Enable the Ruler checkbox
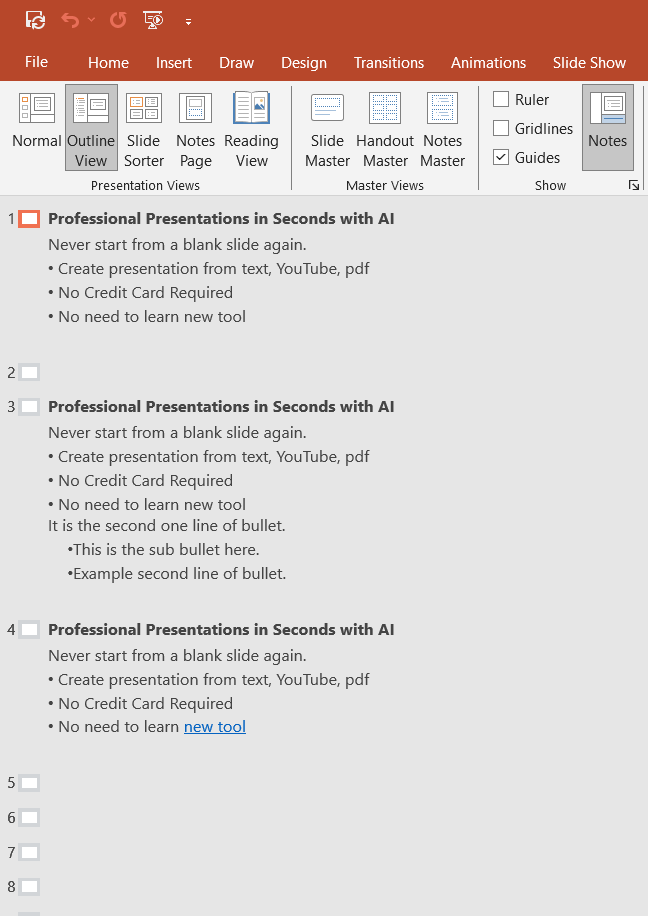Screen dimensions: 648x916 502,99
